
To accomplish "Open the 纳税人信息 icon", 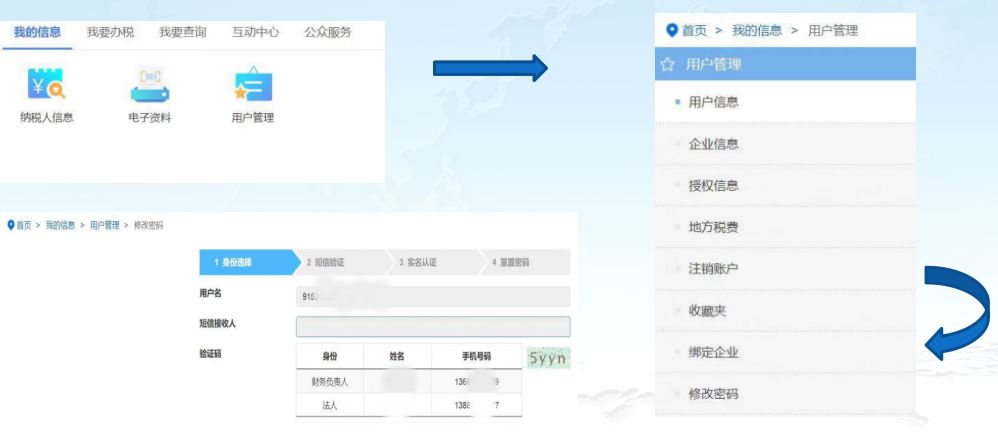I will [x=46, y=85].
